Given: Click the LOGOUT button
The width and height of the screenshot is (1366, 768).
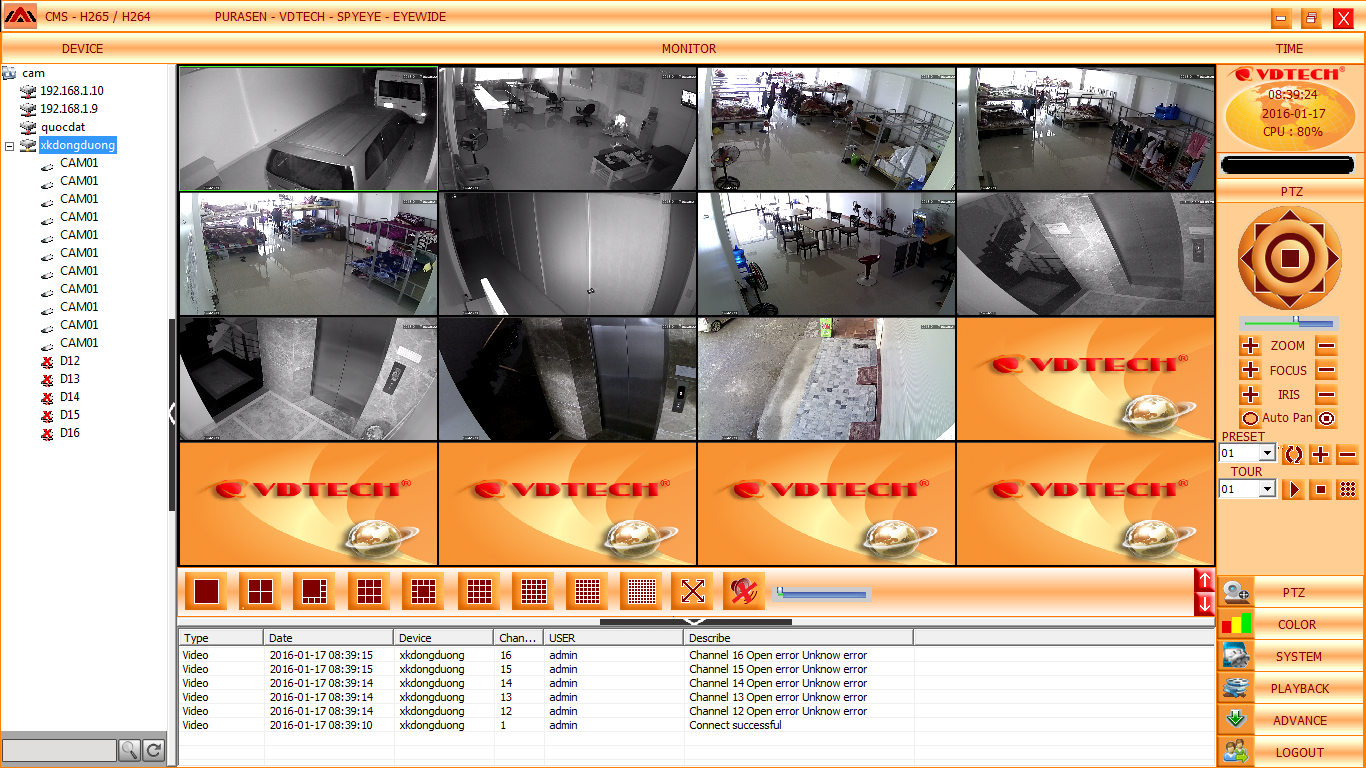Looking at the screenshot, I should coord(1291,752).
